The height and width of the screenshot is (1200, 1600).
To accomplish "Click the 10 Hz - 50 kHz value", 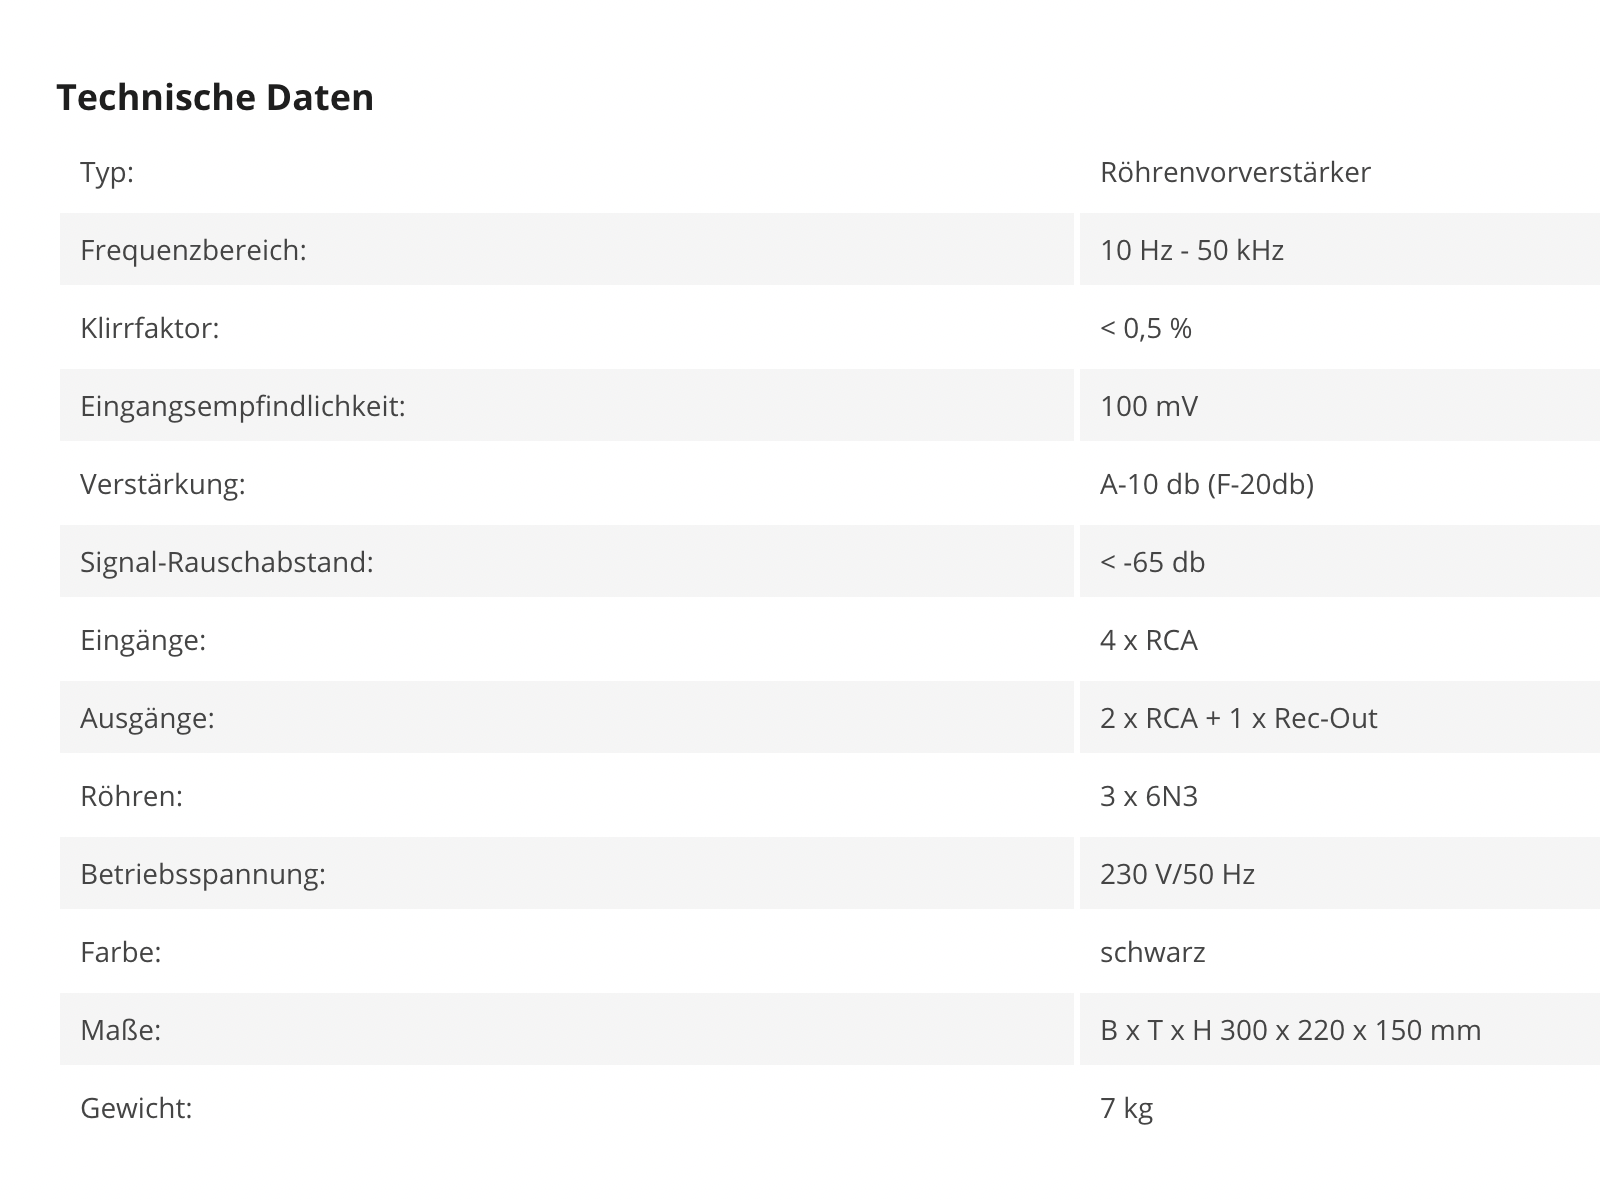I will coord(1192,250).
